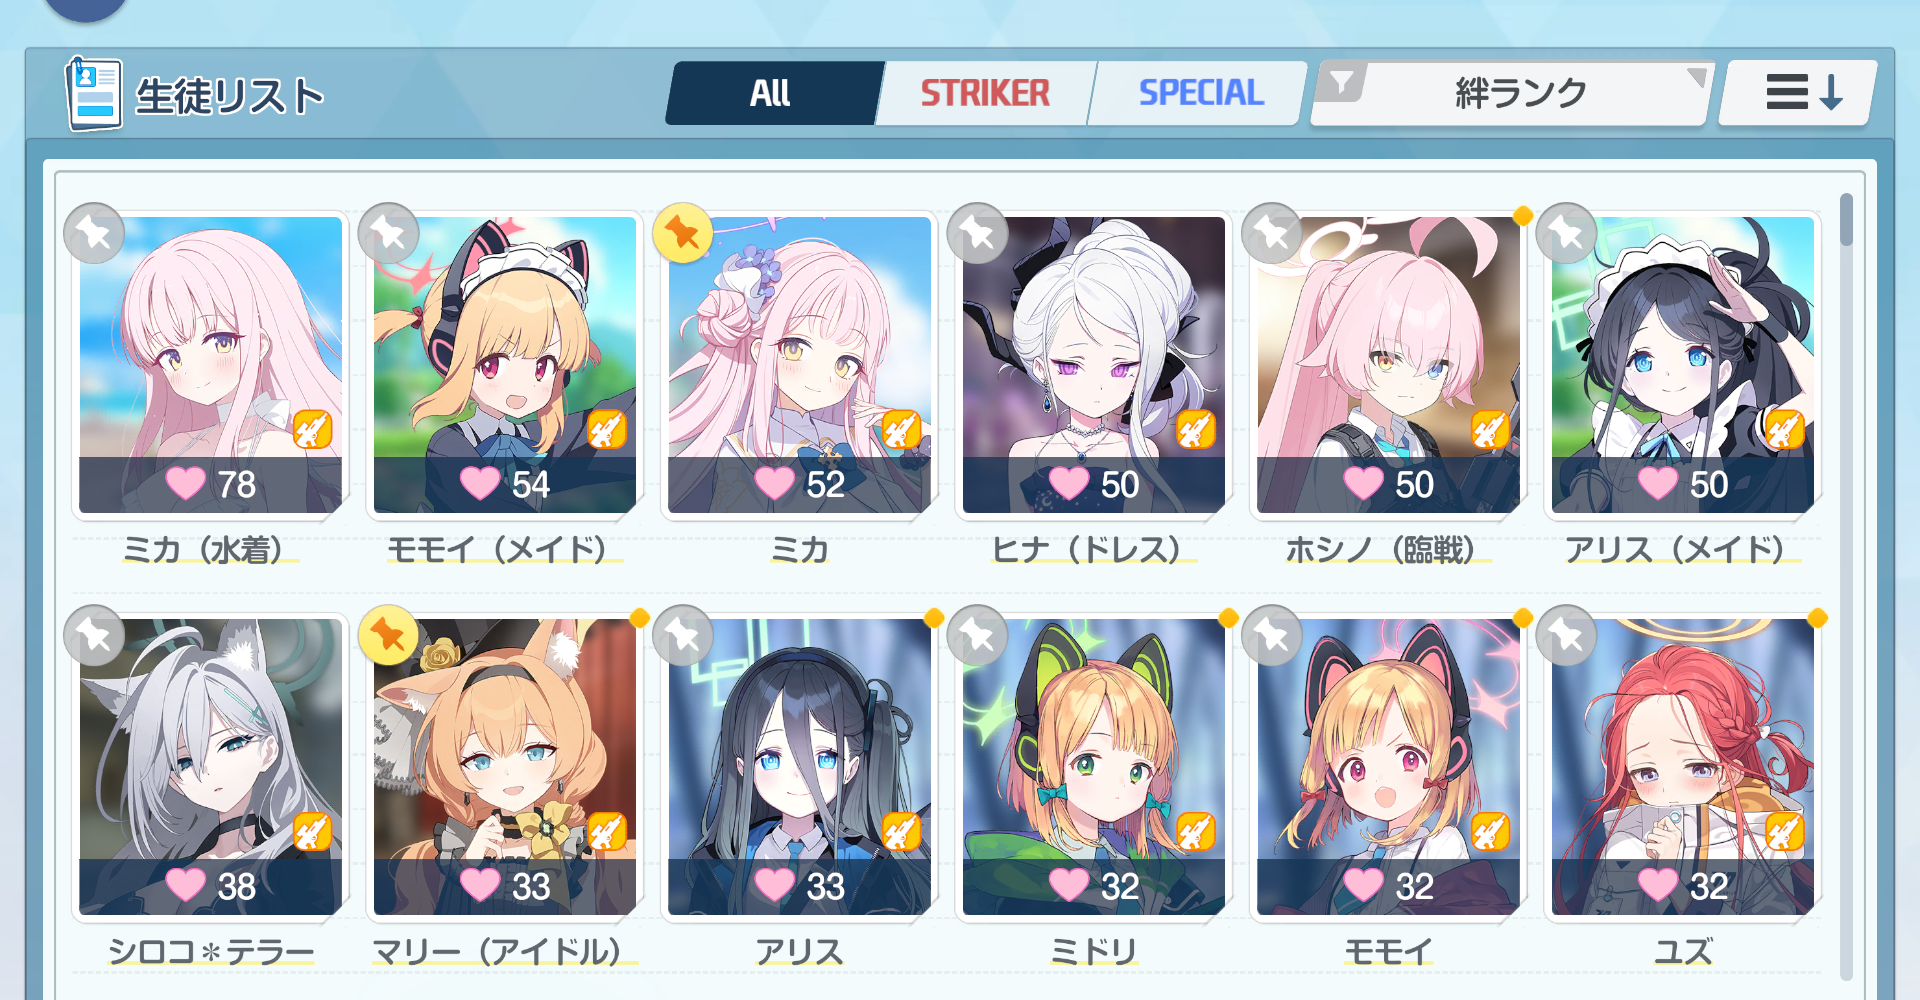Screen dimensions: 1920x1000
Task: Open ミドリ student name label
Action: (x=1093, y=951)
